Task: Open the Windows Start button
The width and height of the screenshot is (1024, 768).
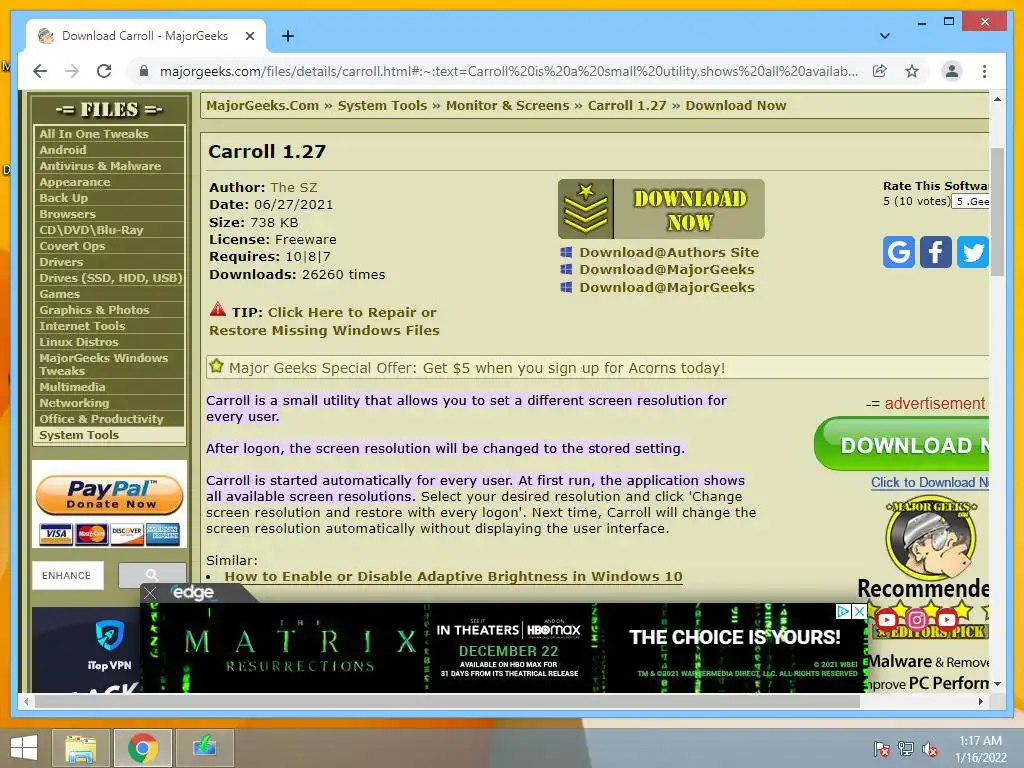Action: tap(24, 748)
